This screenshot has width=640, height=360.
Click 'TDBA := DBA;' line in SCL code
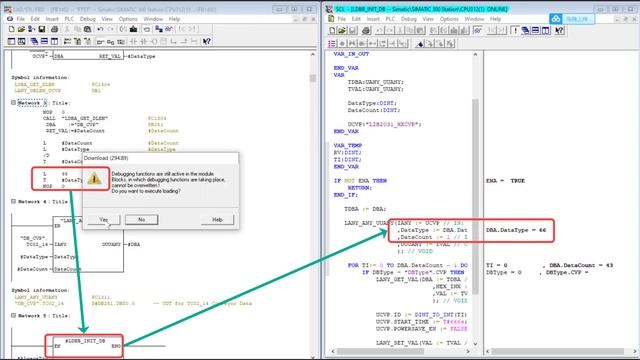tap(365, 209)
